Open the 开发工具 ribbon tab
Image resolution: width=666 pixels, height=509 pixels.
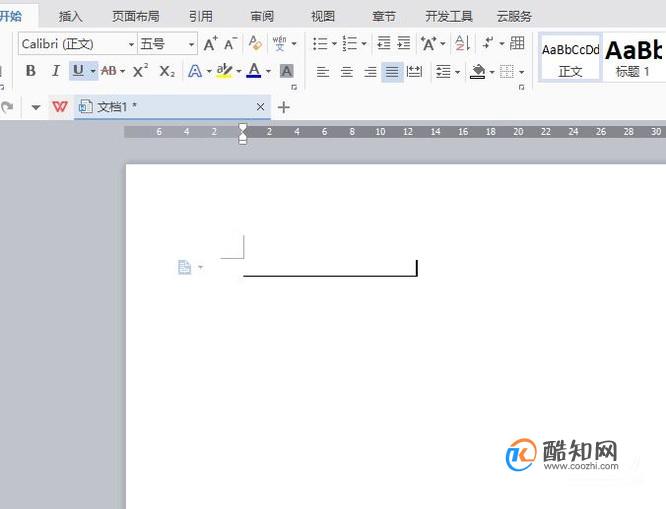point(449,17)
